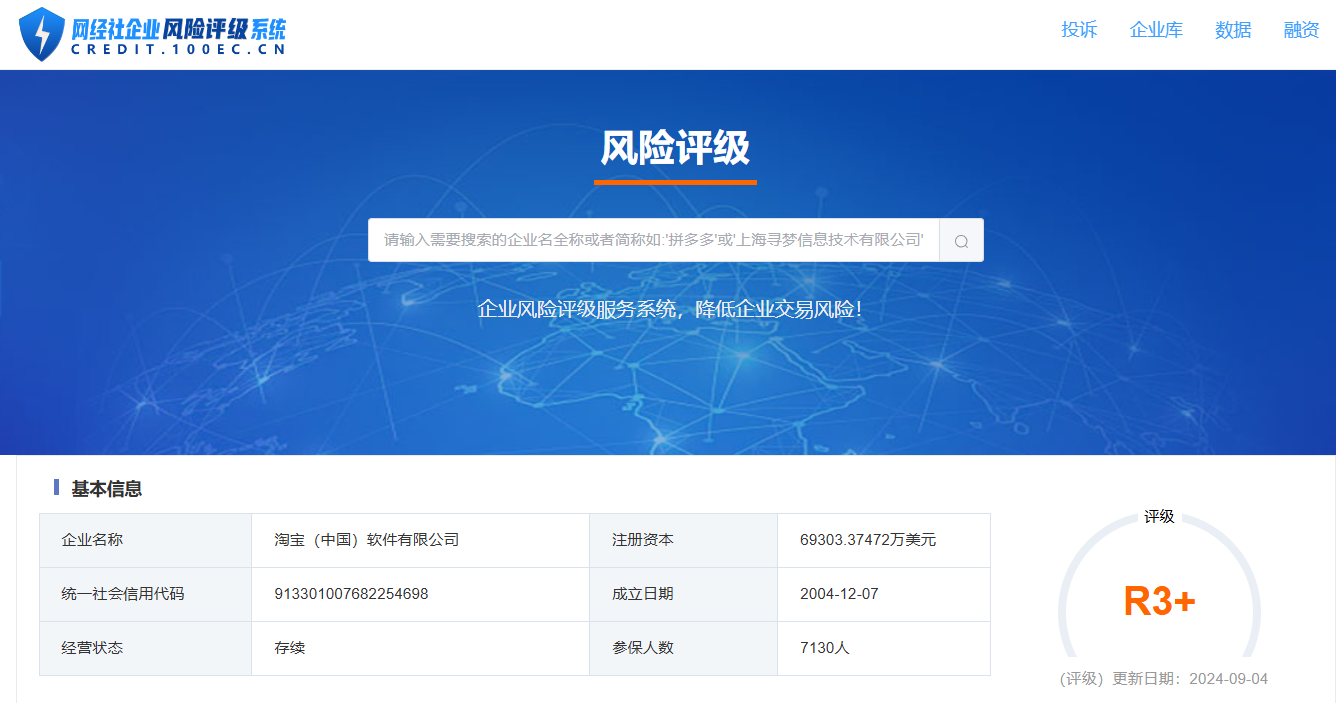This screenshot has width=1336, height=703.
Task: Select the 企业名称 label cell
Action: click(x=145, y=540)
